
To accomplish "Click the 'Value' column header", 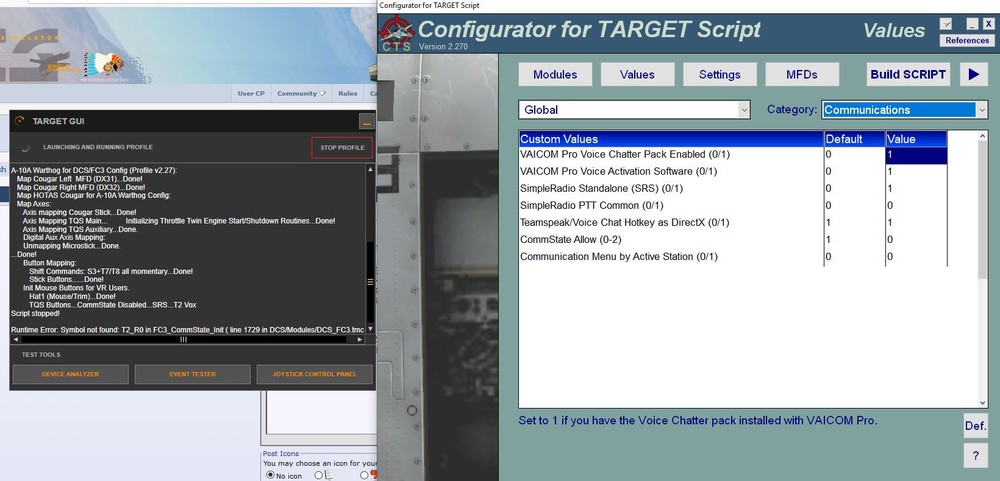I will (x=916, y=139).
